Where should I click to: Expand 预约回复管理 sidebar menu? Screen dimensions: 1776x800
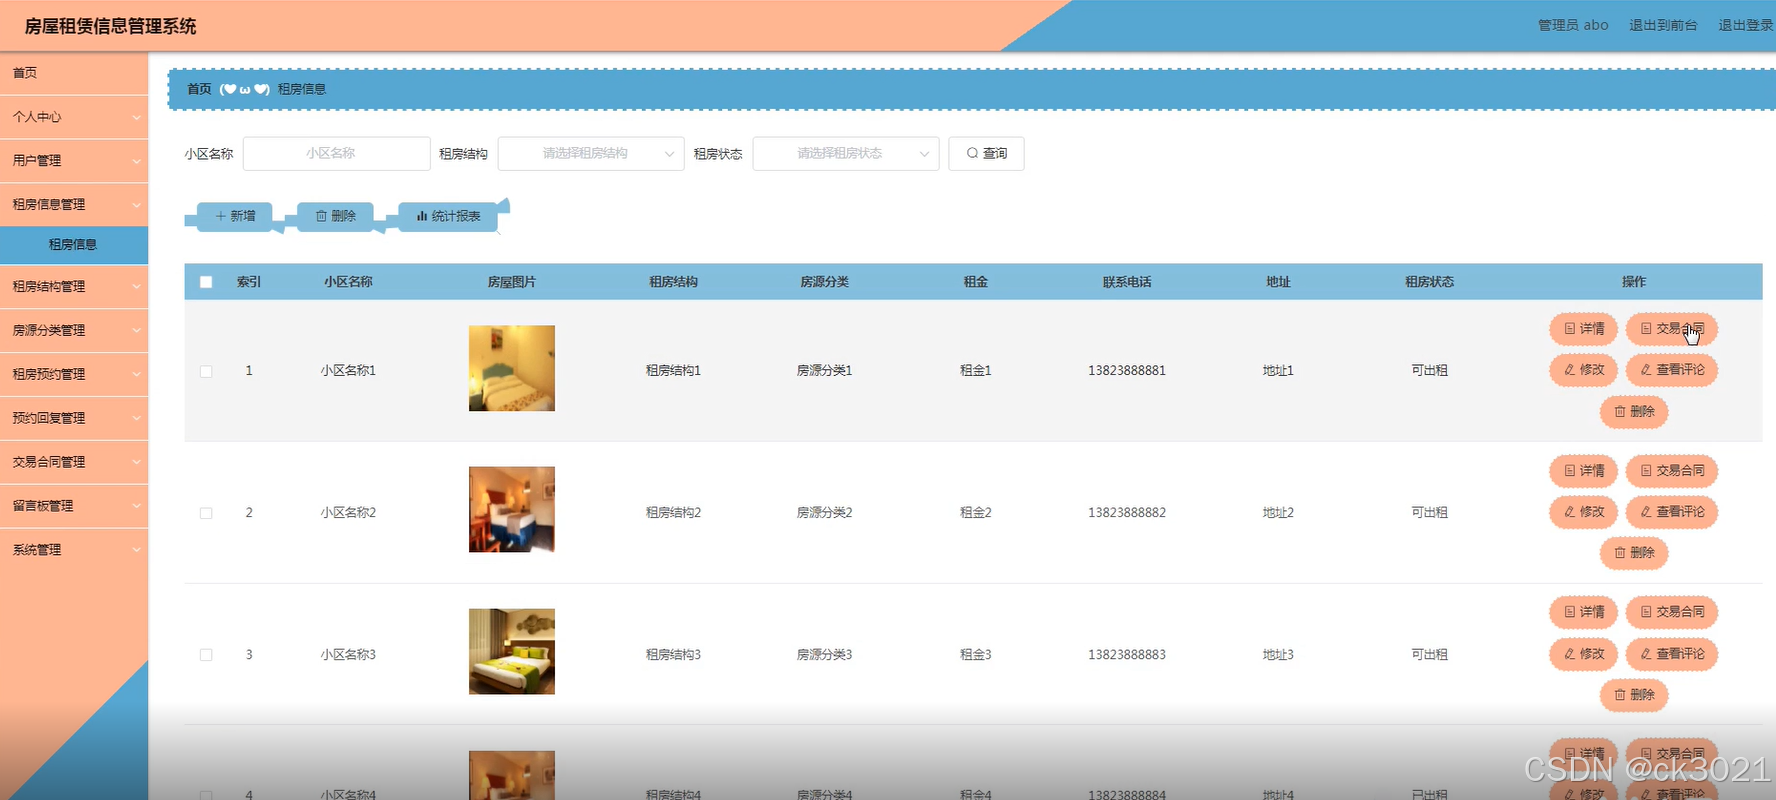[74, 419]
